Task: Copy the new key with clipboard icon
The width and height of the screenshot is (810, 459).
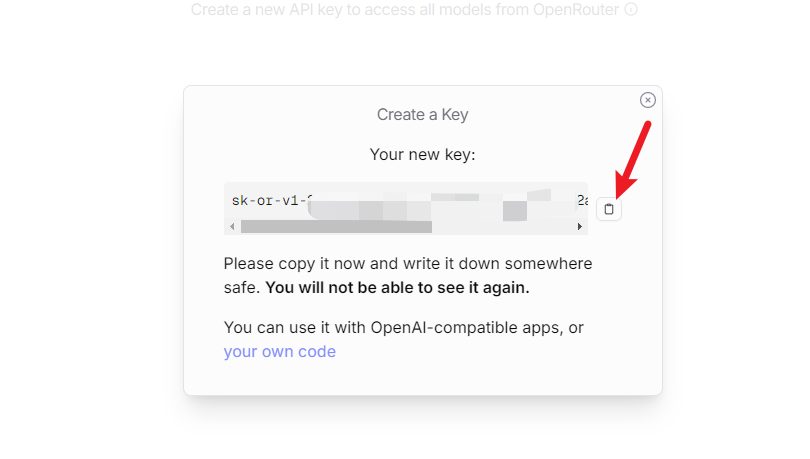Action: tap(609, 209)
